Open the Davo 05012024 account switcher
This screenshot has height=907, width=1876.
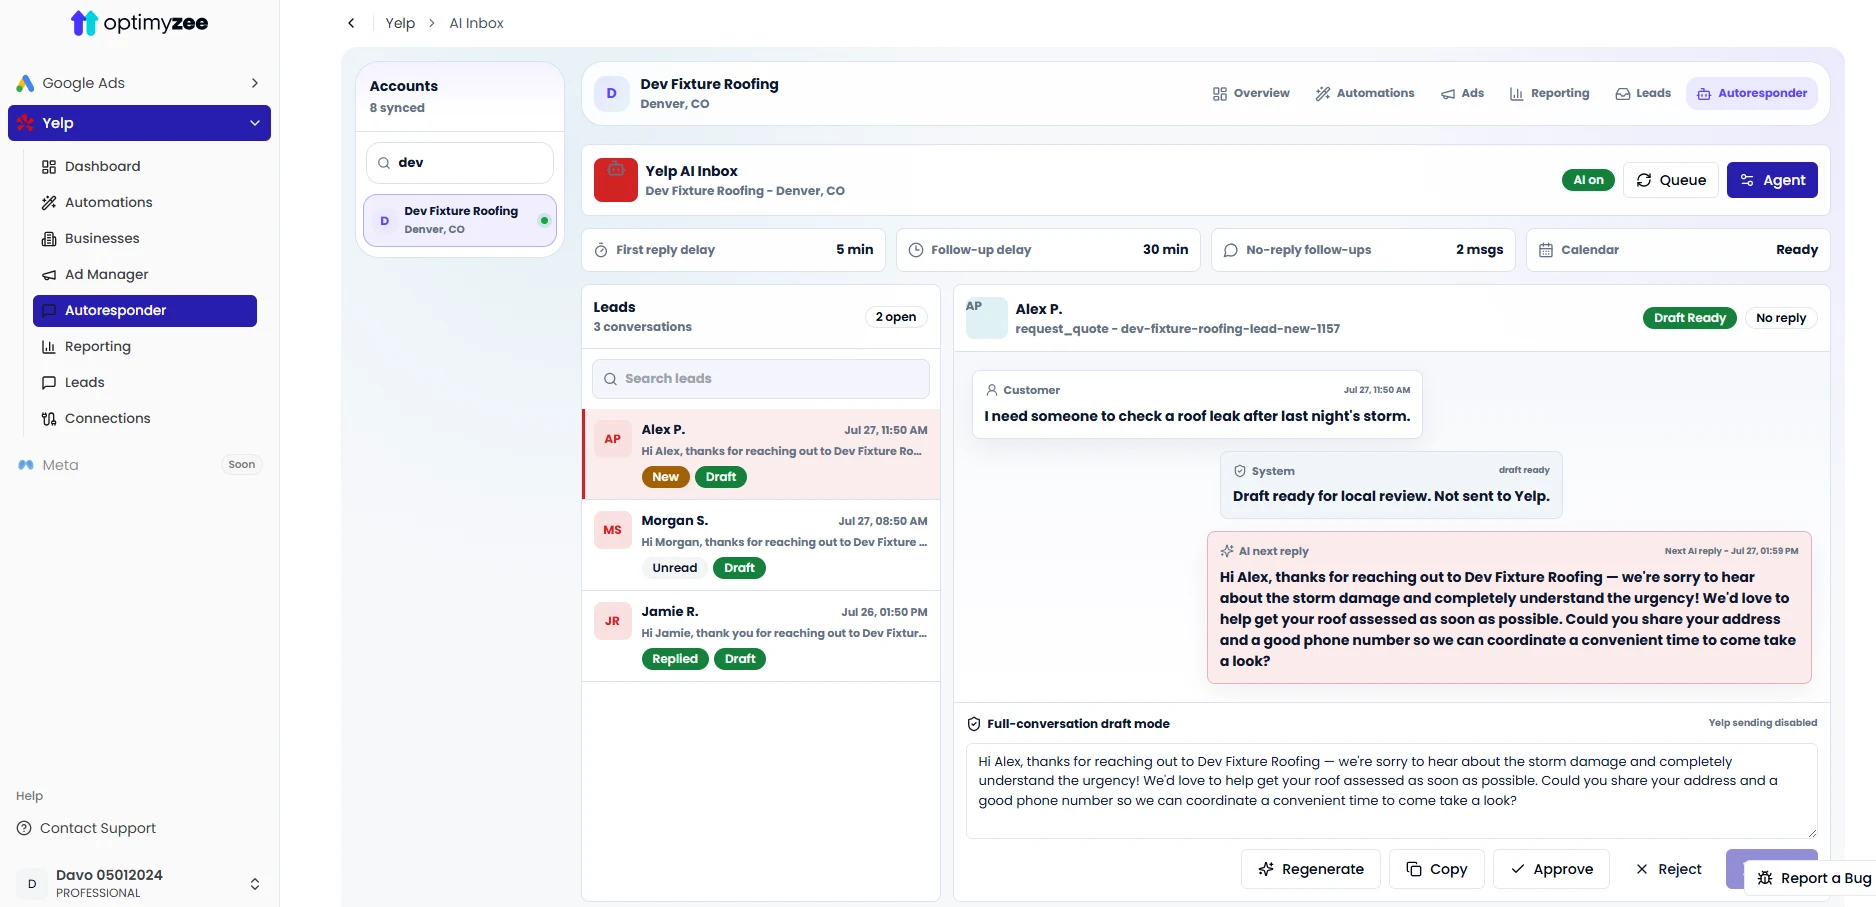pyautogui.click(x=139, y=883)
